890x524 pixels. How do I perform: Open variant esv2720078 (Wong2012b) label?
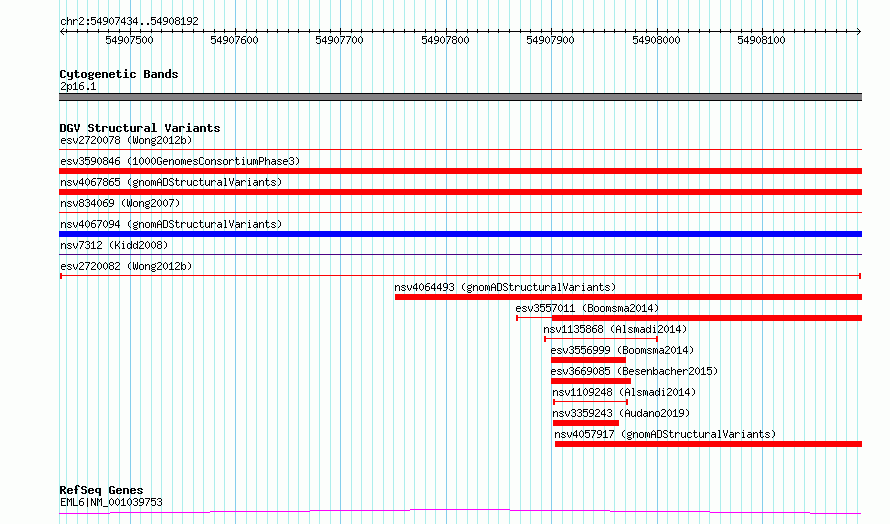point(126,140)
